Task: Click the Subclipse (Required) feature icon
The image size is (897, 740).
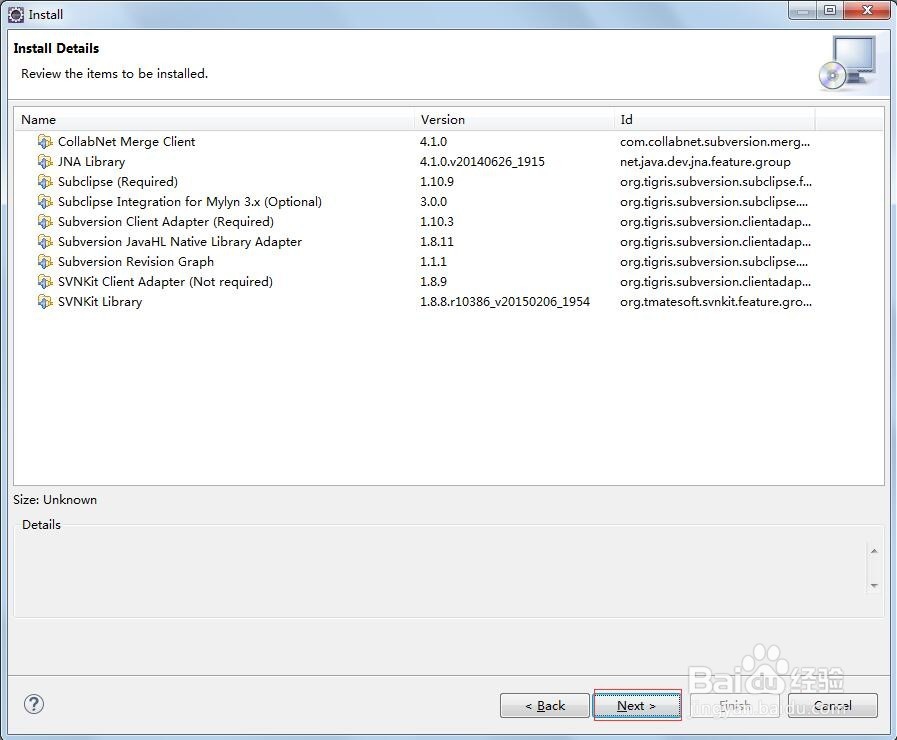Action: 45,181
